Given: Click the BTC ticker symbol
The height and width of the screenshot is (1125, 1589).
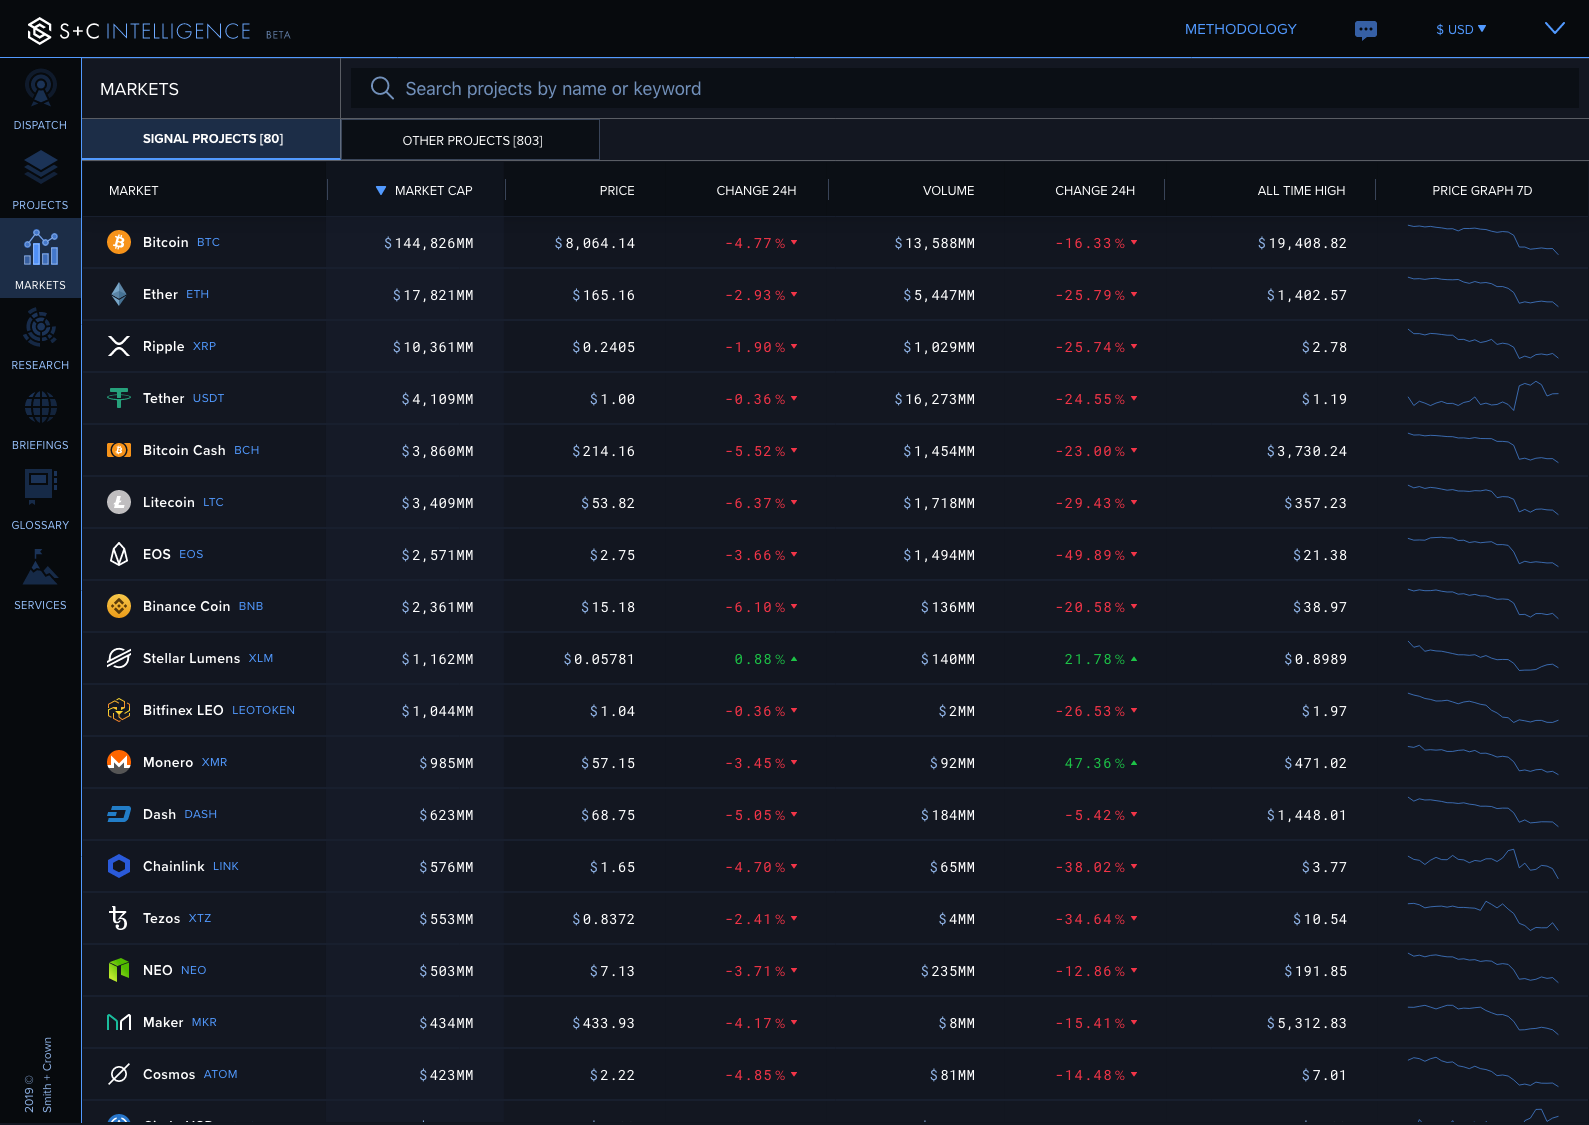Looking at the screenshot, I should (x=208, y=242).
